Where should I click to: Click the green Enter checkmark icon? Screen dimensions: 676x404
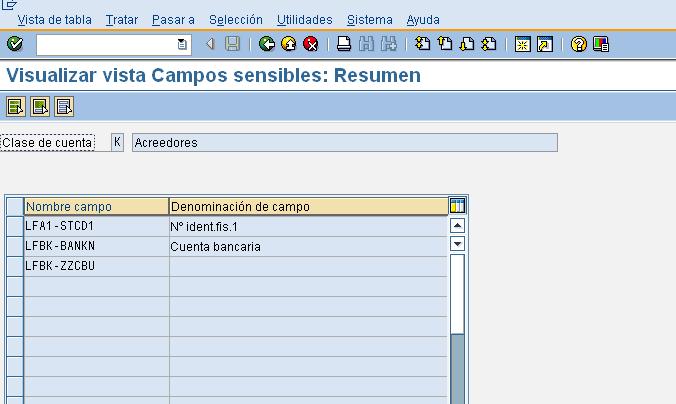click(x=14, y=44)
